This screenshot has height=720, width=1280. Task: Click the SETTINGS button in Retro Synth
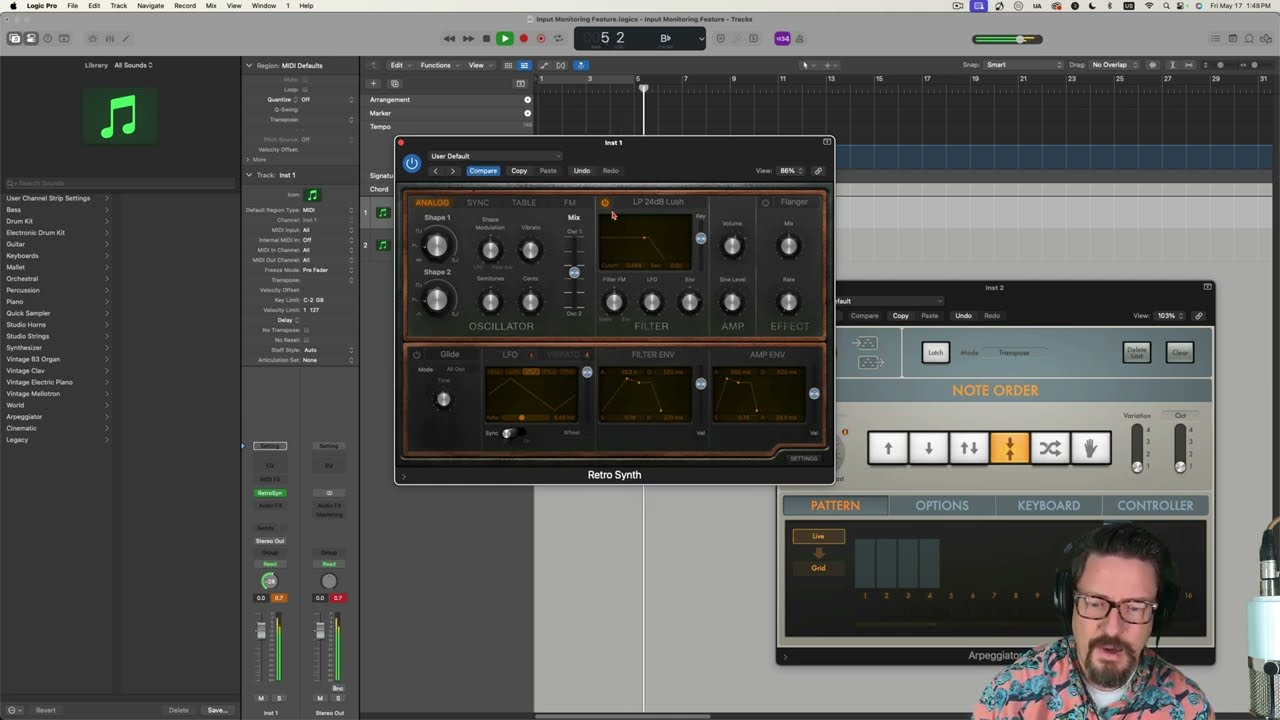[803, 458]
